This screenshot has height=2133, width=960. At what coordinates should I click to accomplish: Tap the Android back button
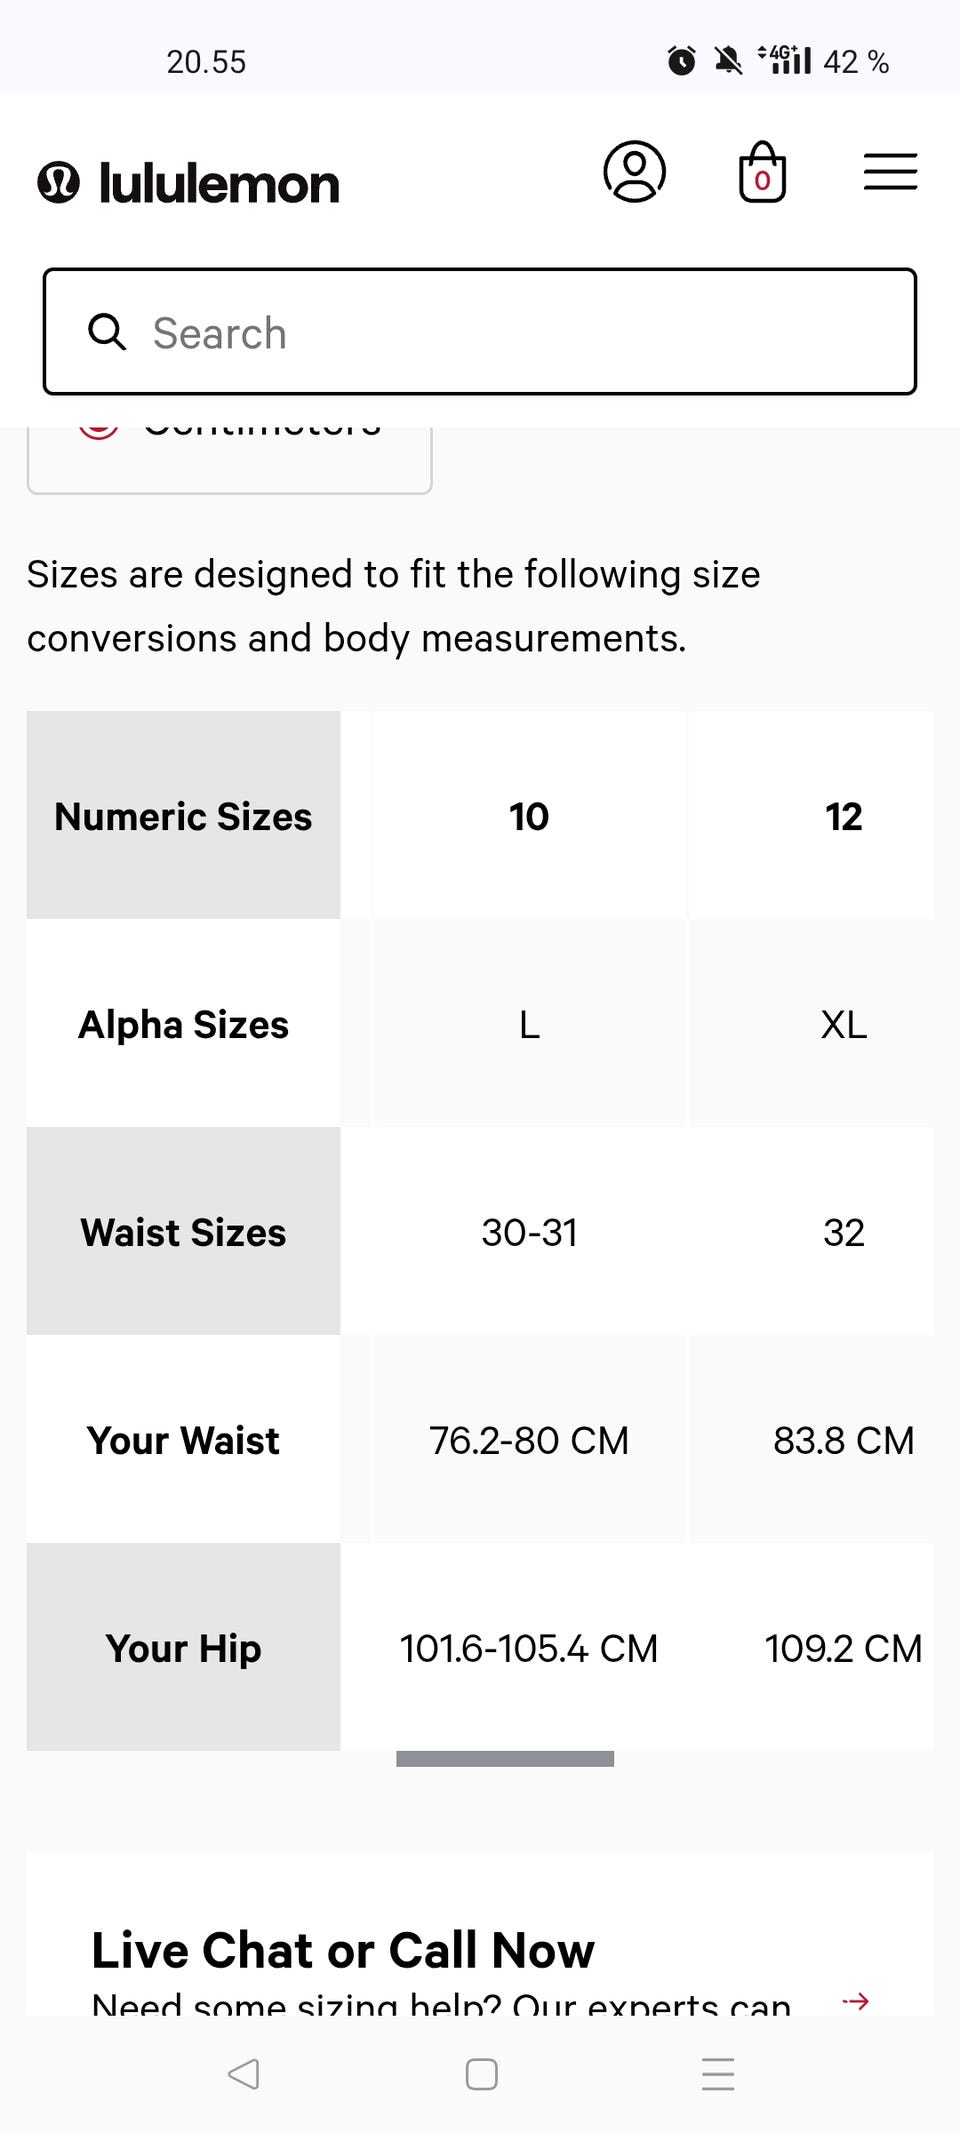point(243,2074)
